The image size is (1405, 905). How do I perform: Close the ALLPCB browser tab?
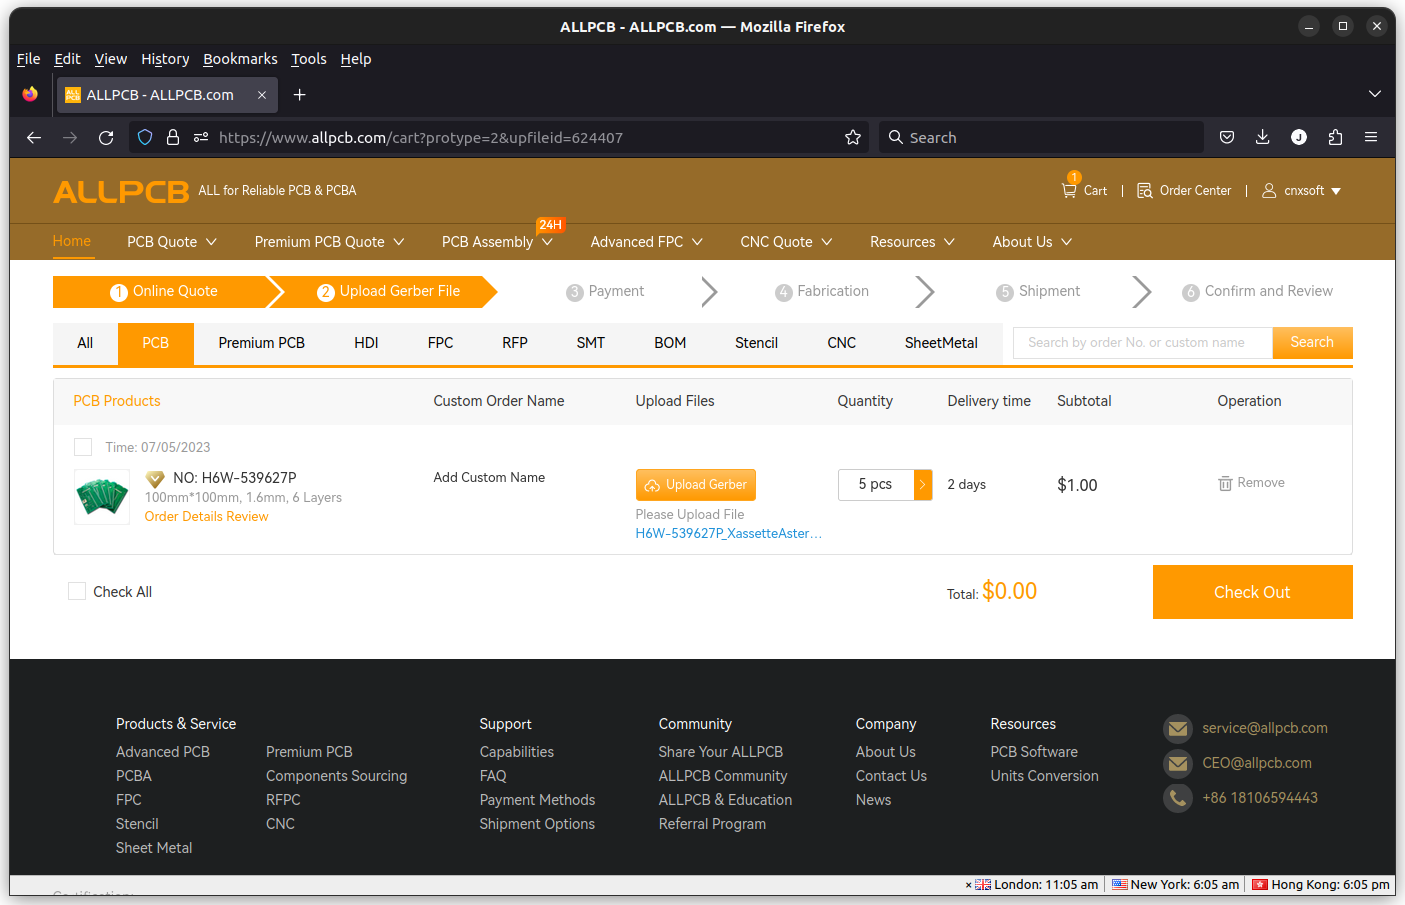pyautogui.click(x=262, y=95)
